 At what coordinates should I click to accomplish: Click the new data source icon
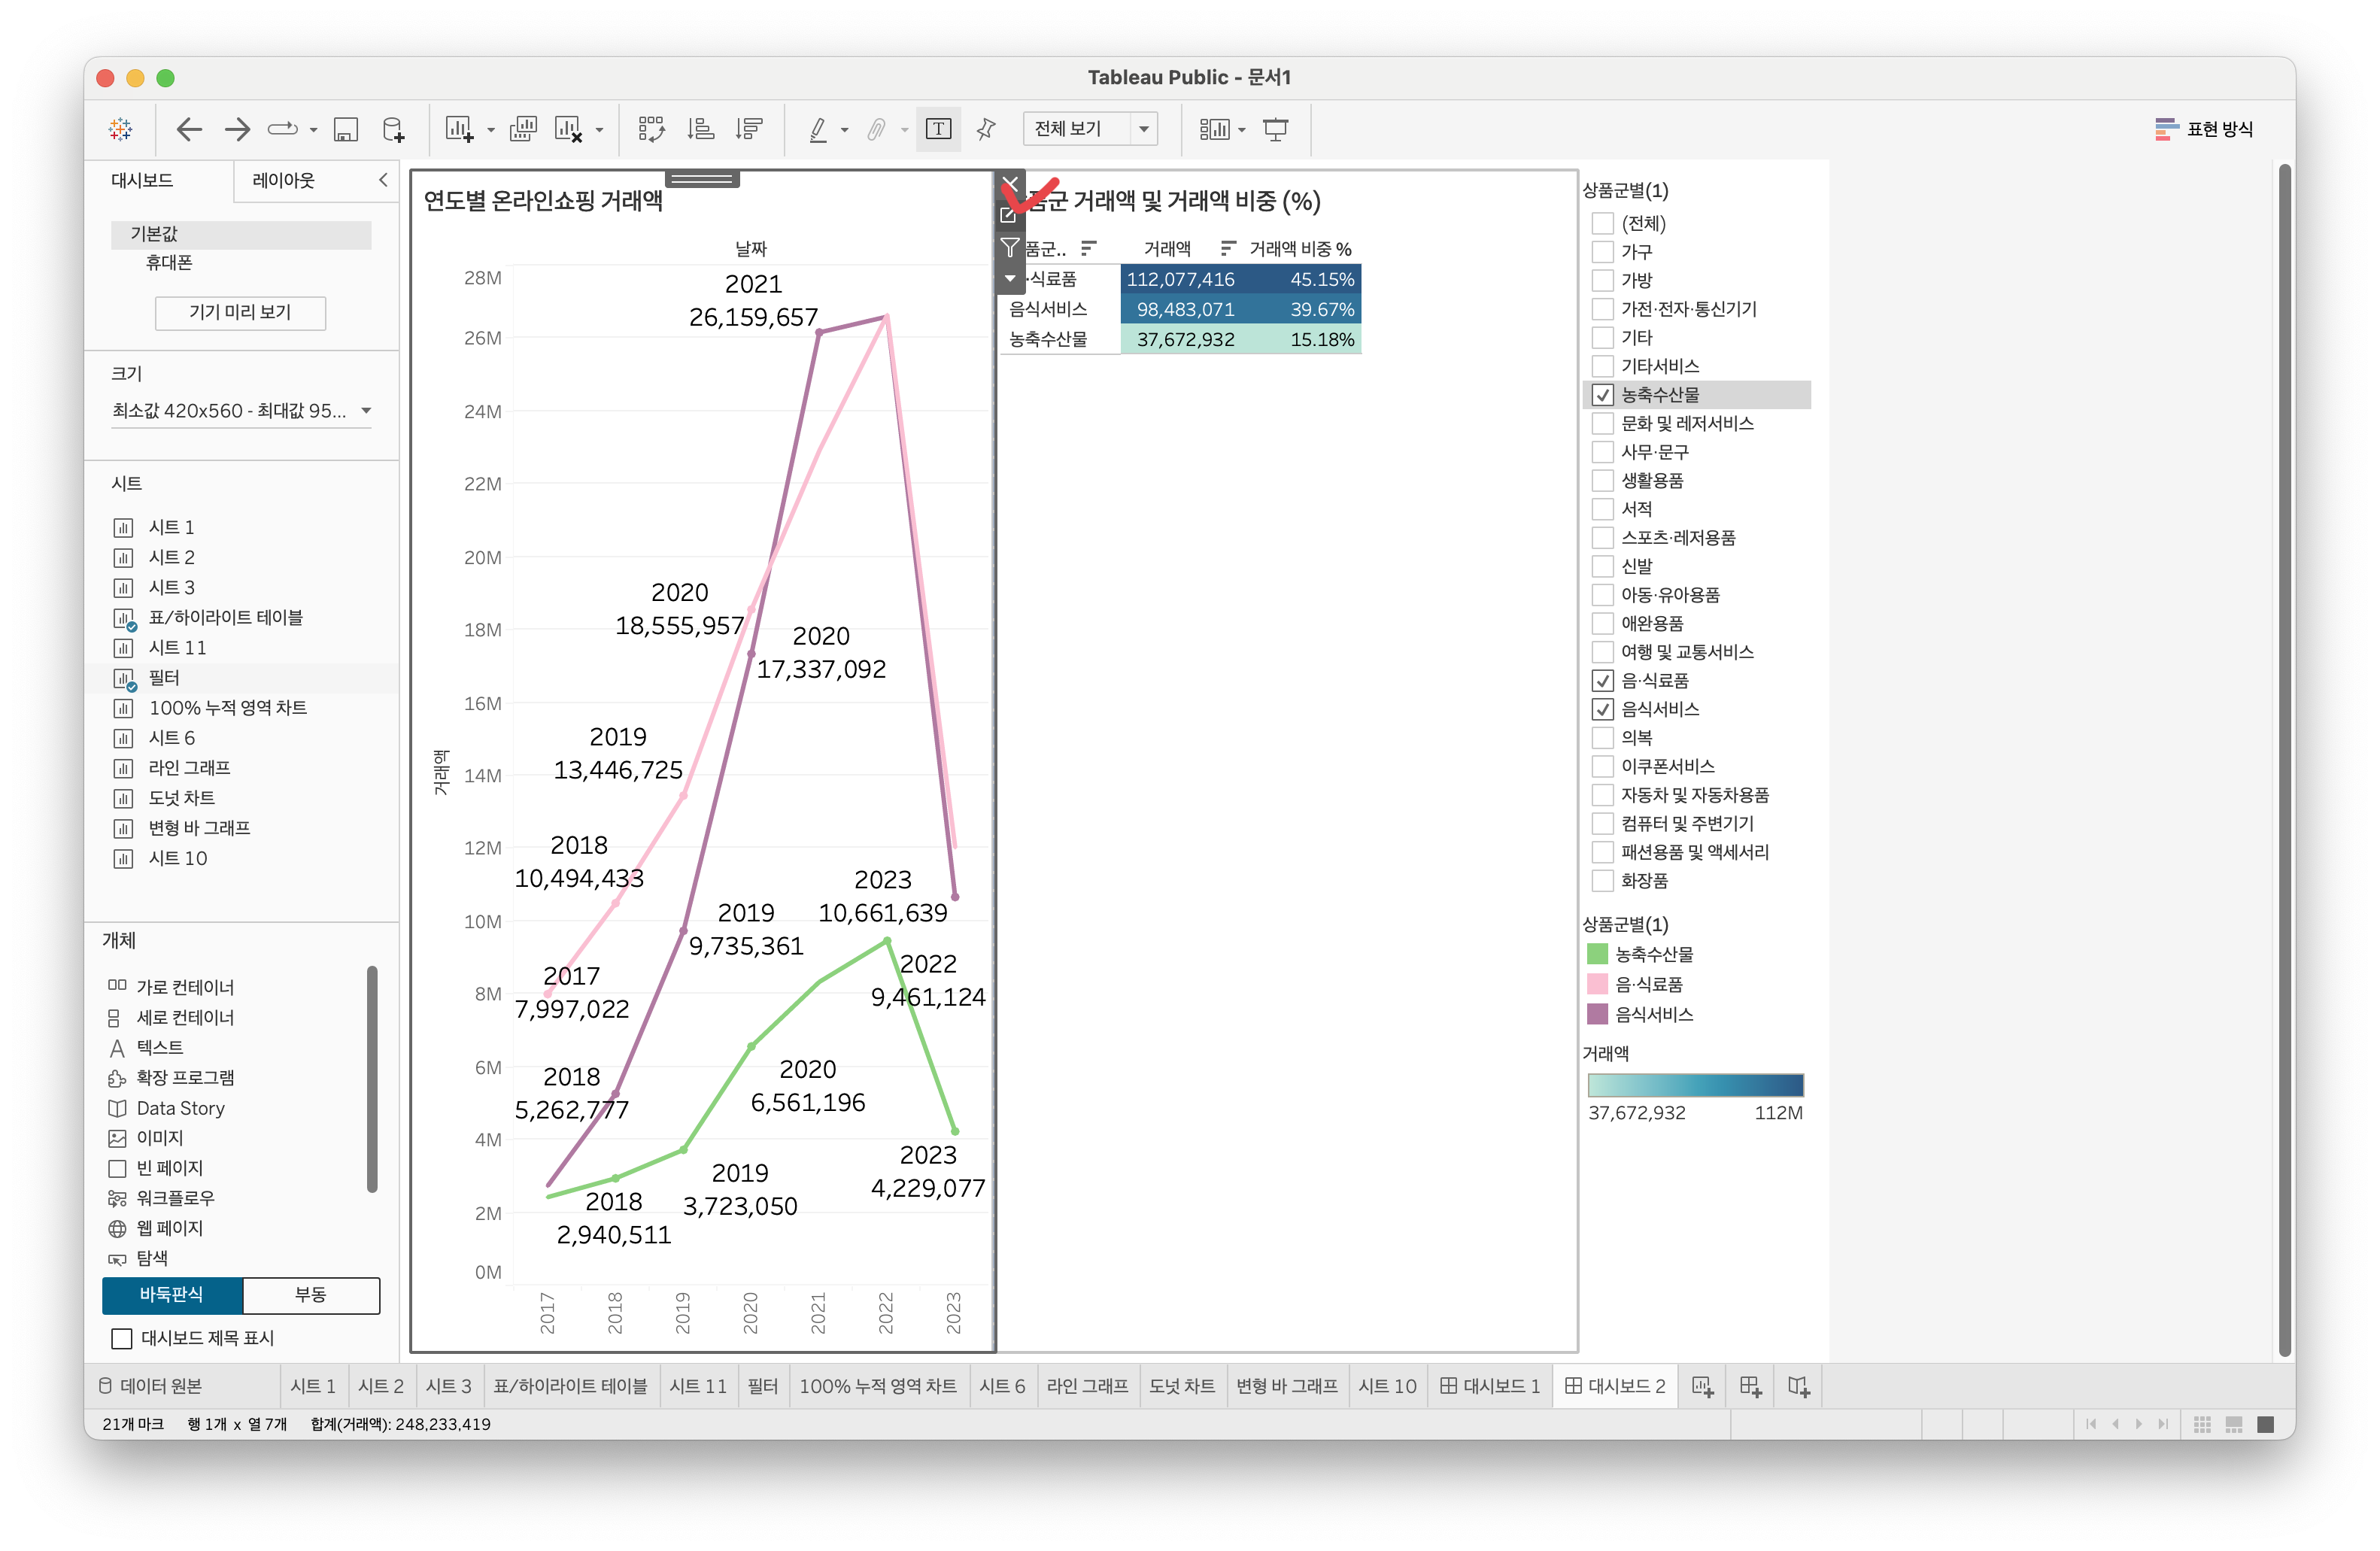point(393,129)
